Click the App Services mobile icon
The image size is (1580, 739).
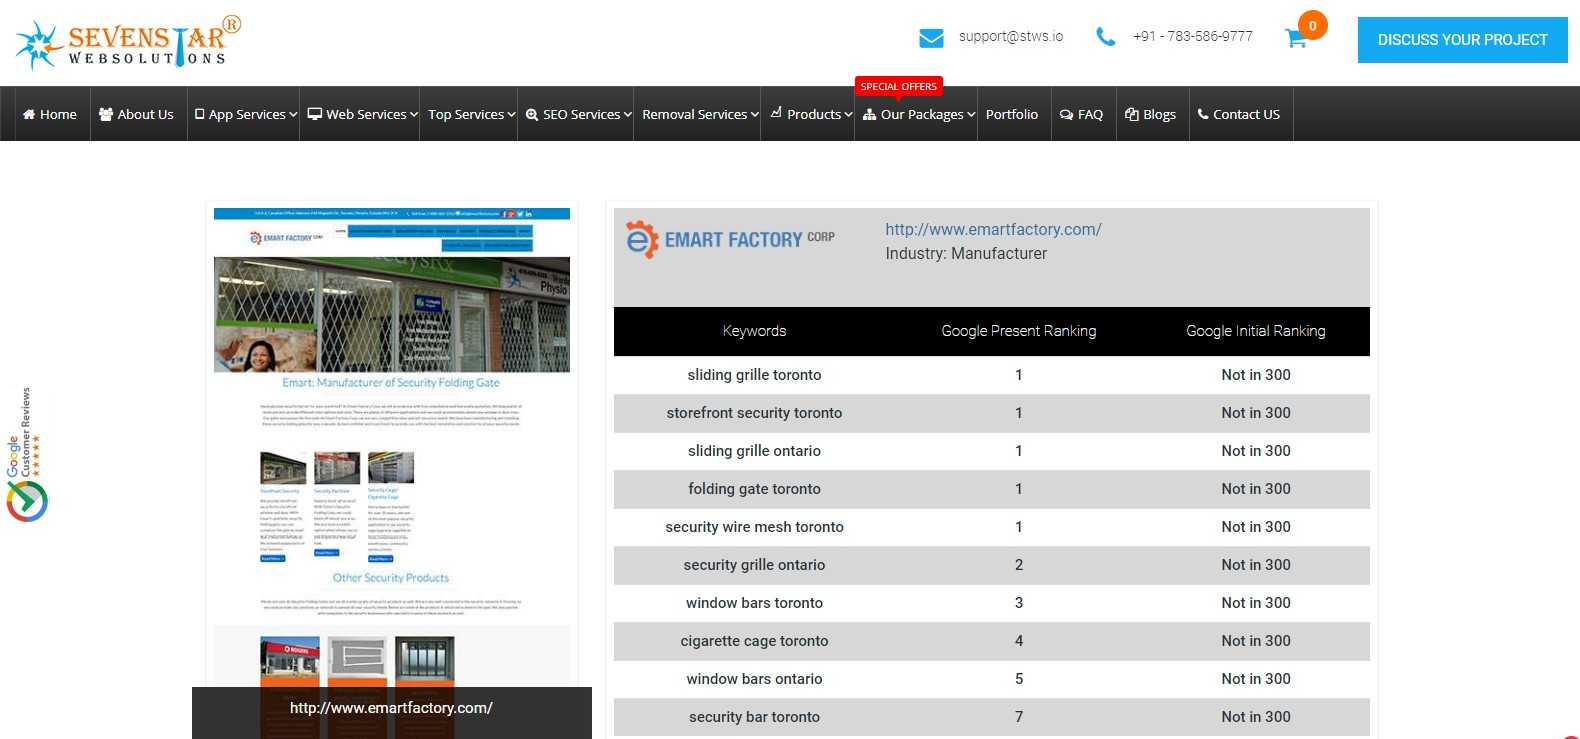click(x=200, y=115)
